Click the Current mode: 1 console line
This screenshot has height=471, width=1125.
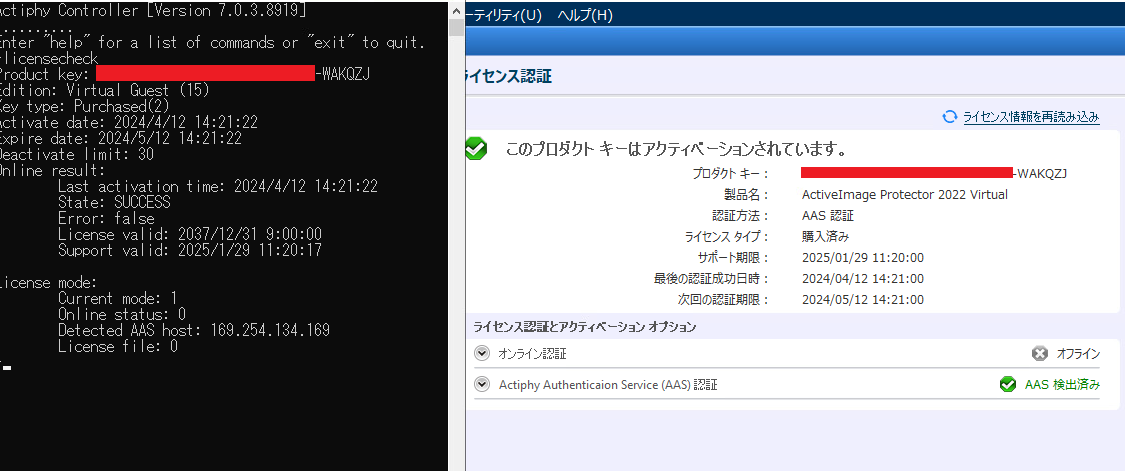pos(118,298)
